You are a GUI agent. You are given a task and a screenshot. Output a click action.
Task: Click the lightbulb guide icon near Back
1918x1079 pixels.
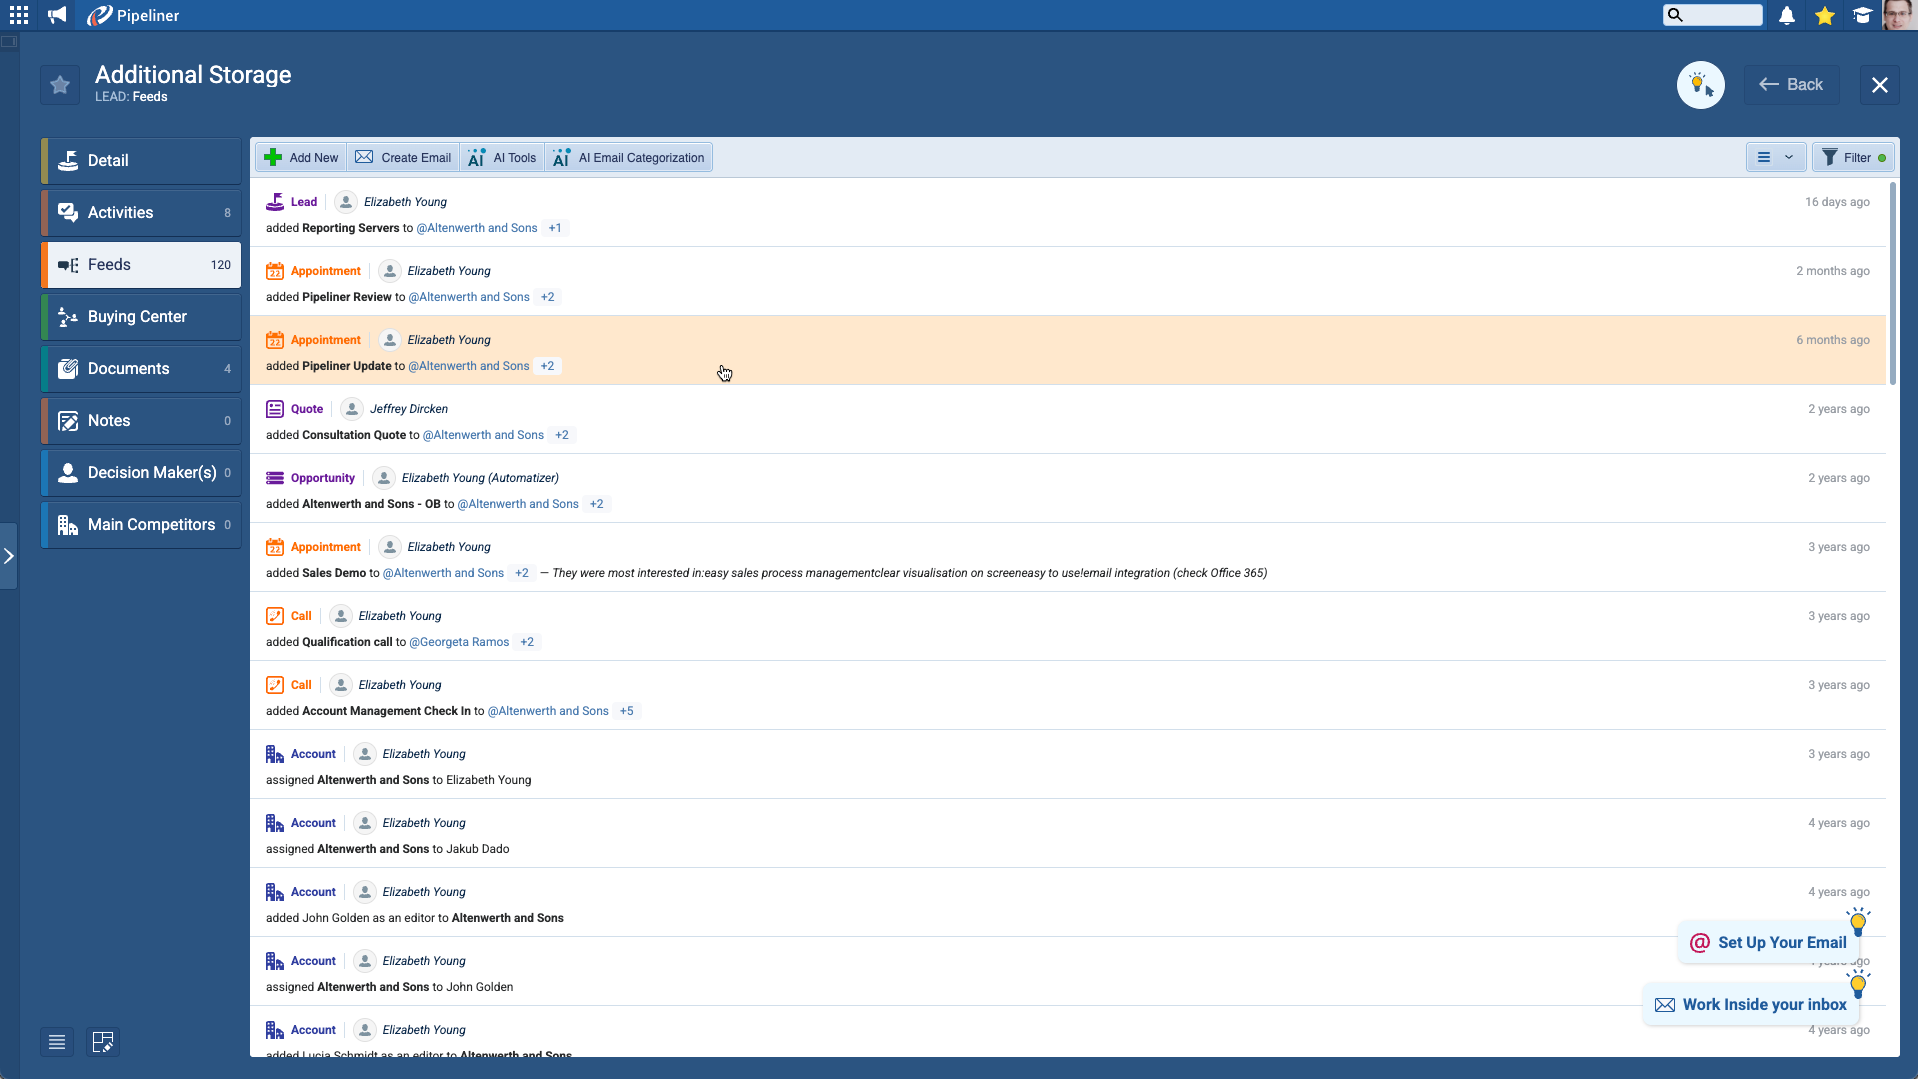(x=1700, y=85)
